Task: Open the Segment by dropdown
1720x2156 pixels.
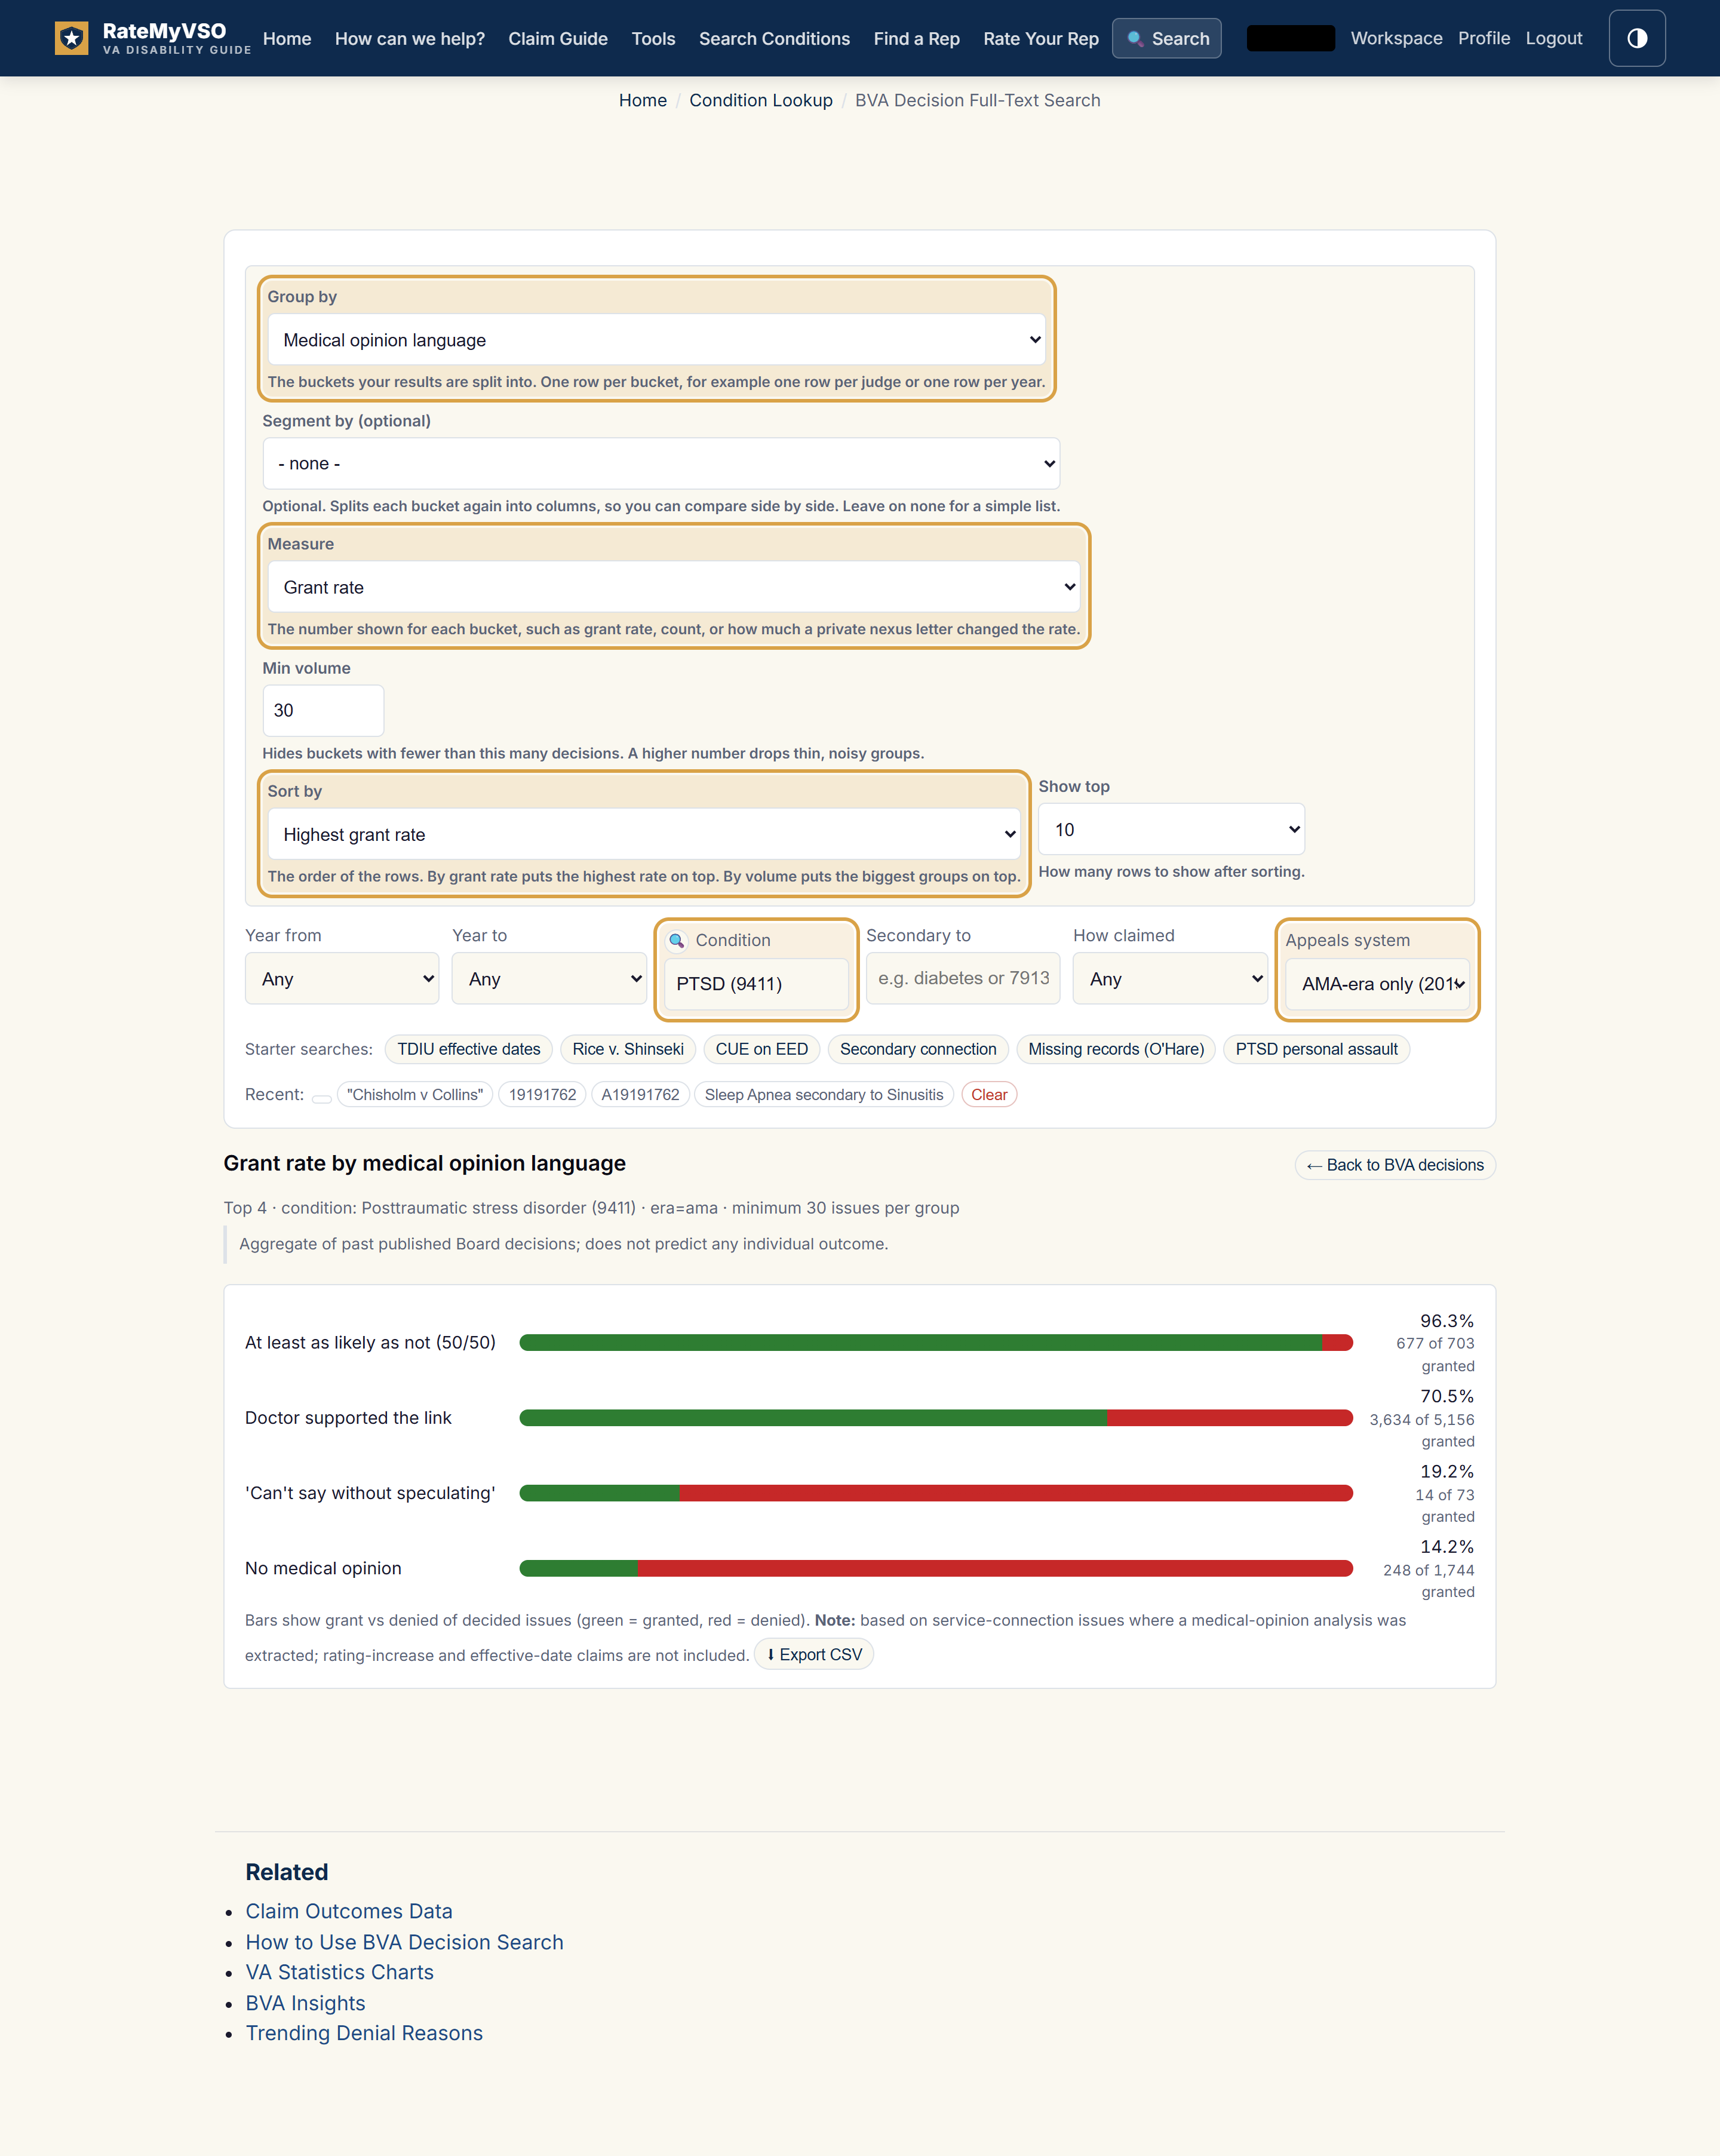Action: [661, 464]
